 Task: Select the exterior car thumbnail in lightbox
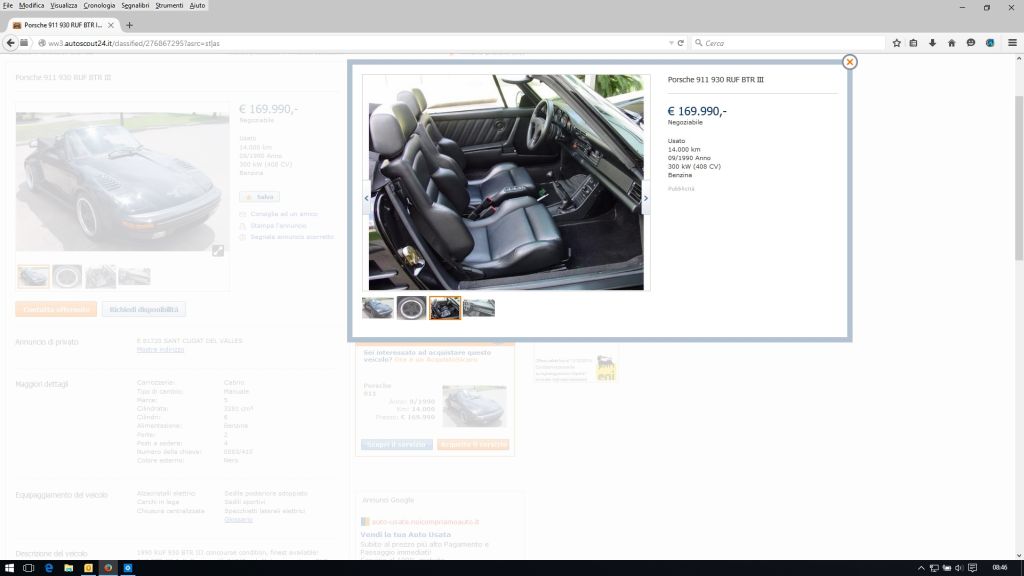378,308
